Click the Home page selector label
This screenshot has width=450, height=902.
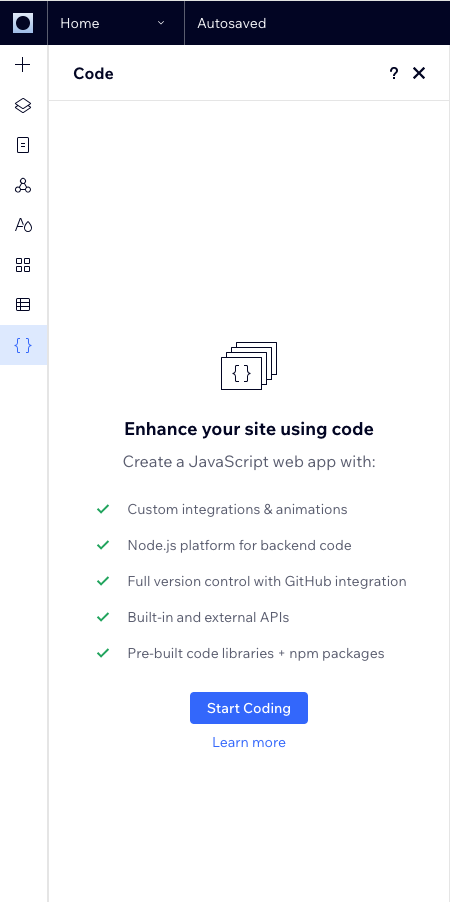[x=79, y=23]
